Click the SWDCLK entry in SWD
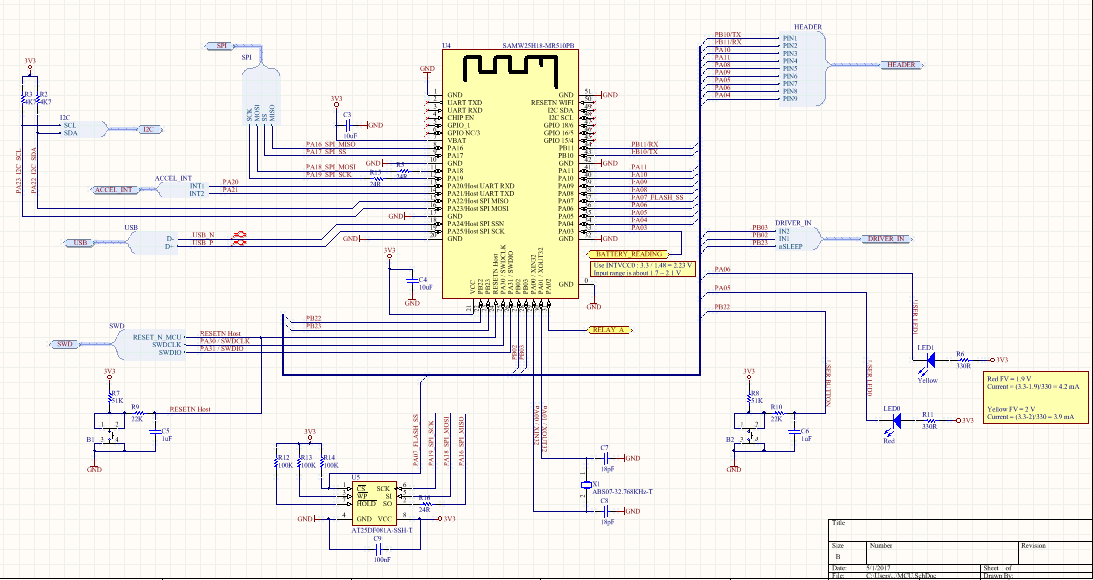Screen dimensions: 1093x580 coord(167,344)
